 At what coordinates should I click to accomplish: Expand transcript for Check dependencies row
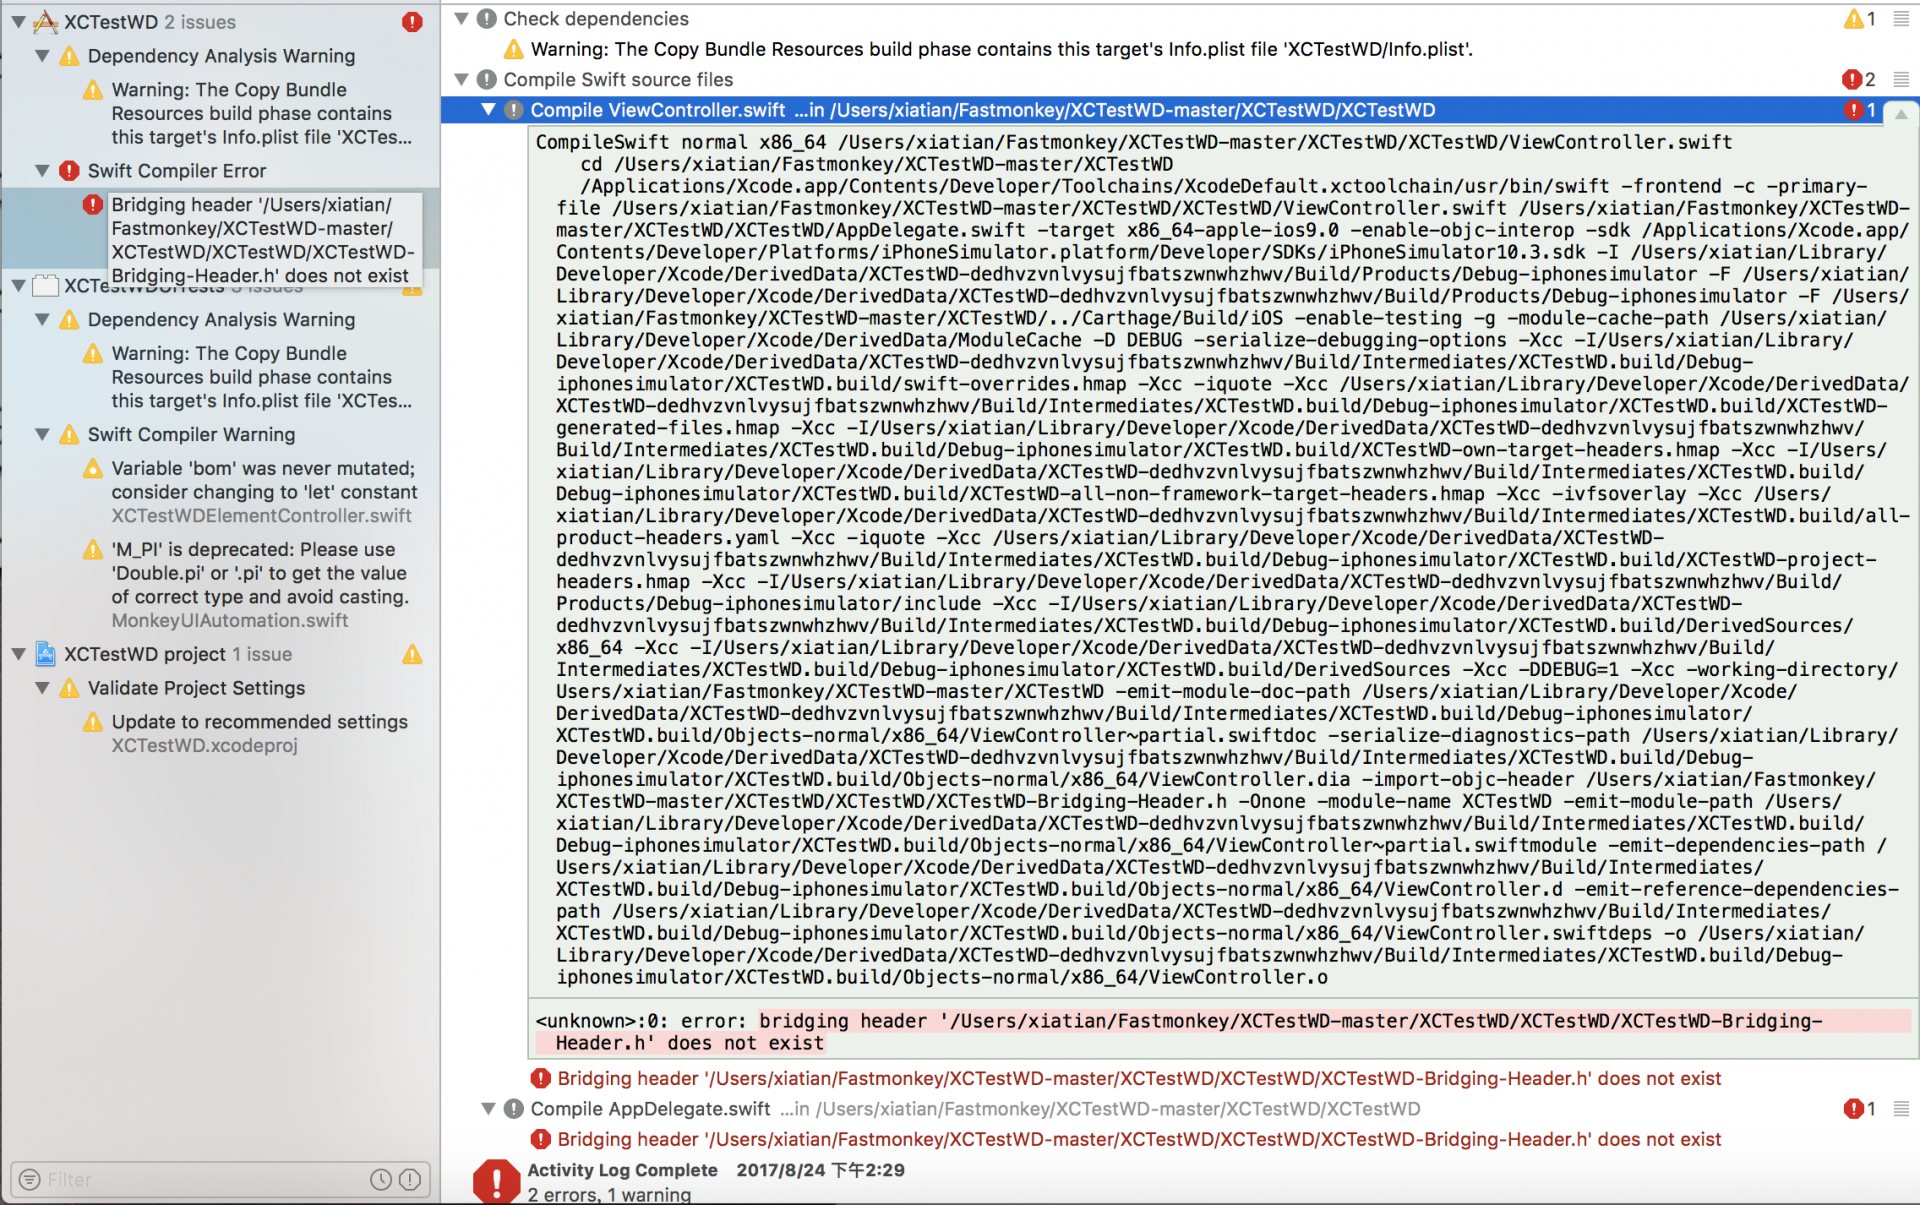[1900, 19]
